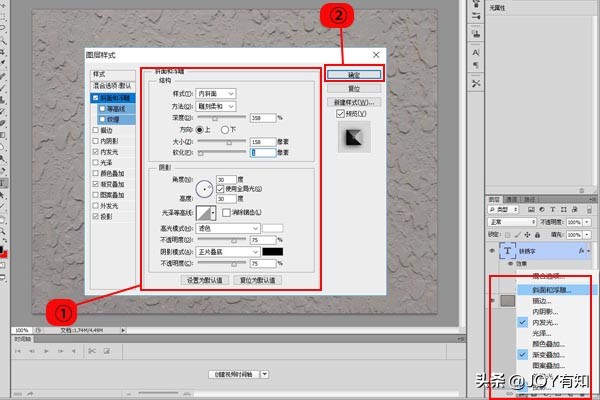Open the 高光模式 highlight mode dropdown

(228, 229)
